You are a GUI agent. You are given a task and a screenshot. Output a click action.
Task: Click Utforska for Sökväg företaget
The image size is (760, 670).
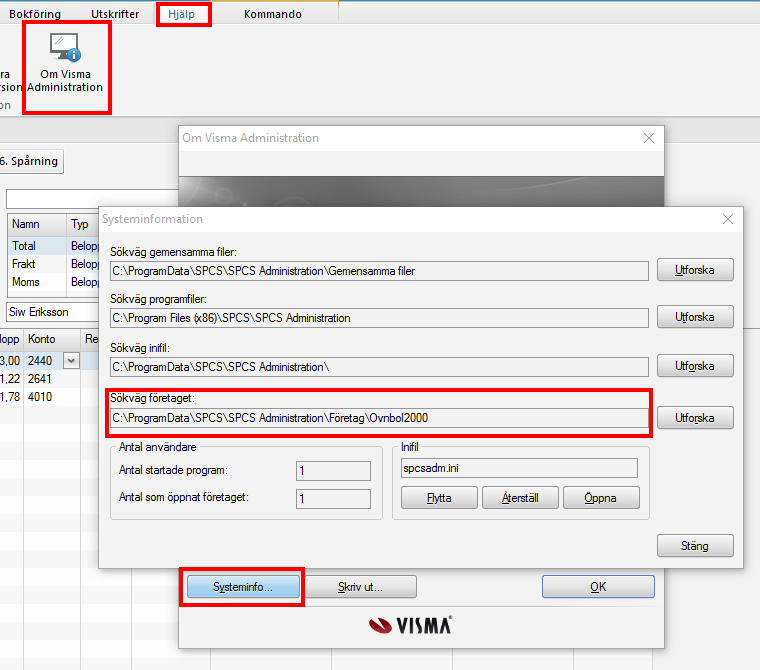pos(695,417)
